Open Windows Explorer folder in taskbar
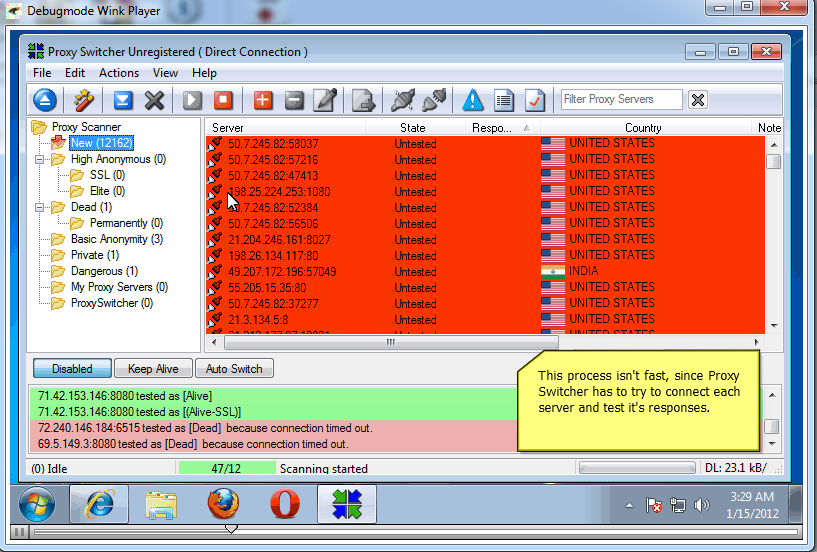Screen dimensions: 817x552 tap(161, 505)
